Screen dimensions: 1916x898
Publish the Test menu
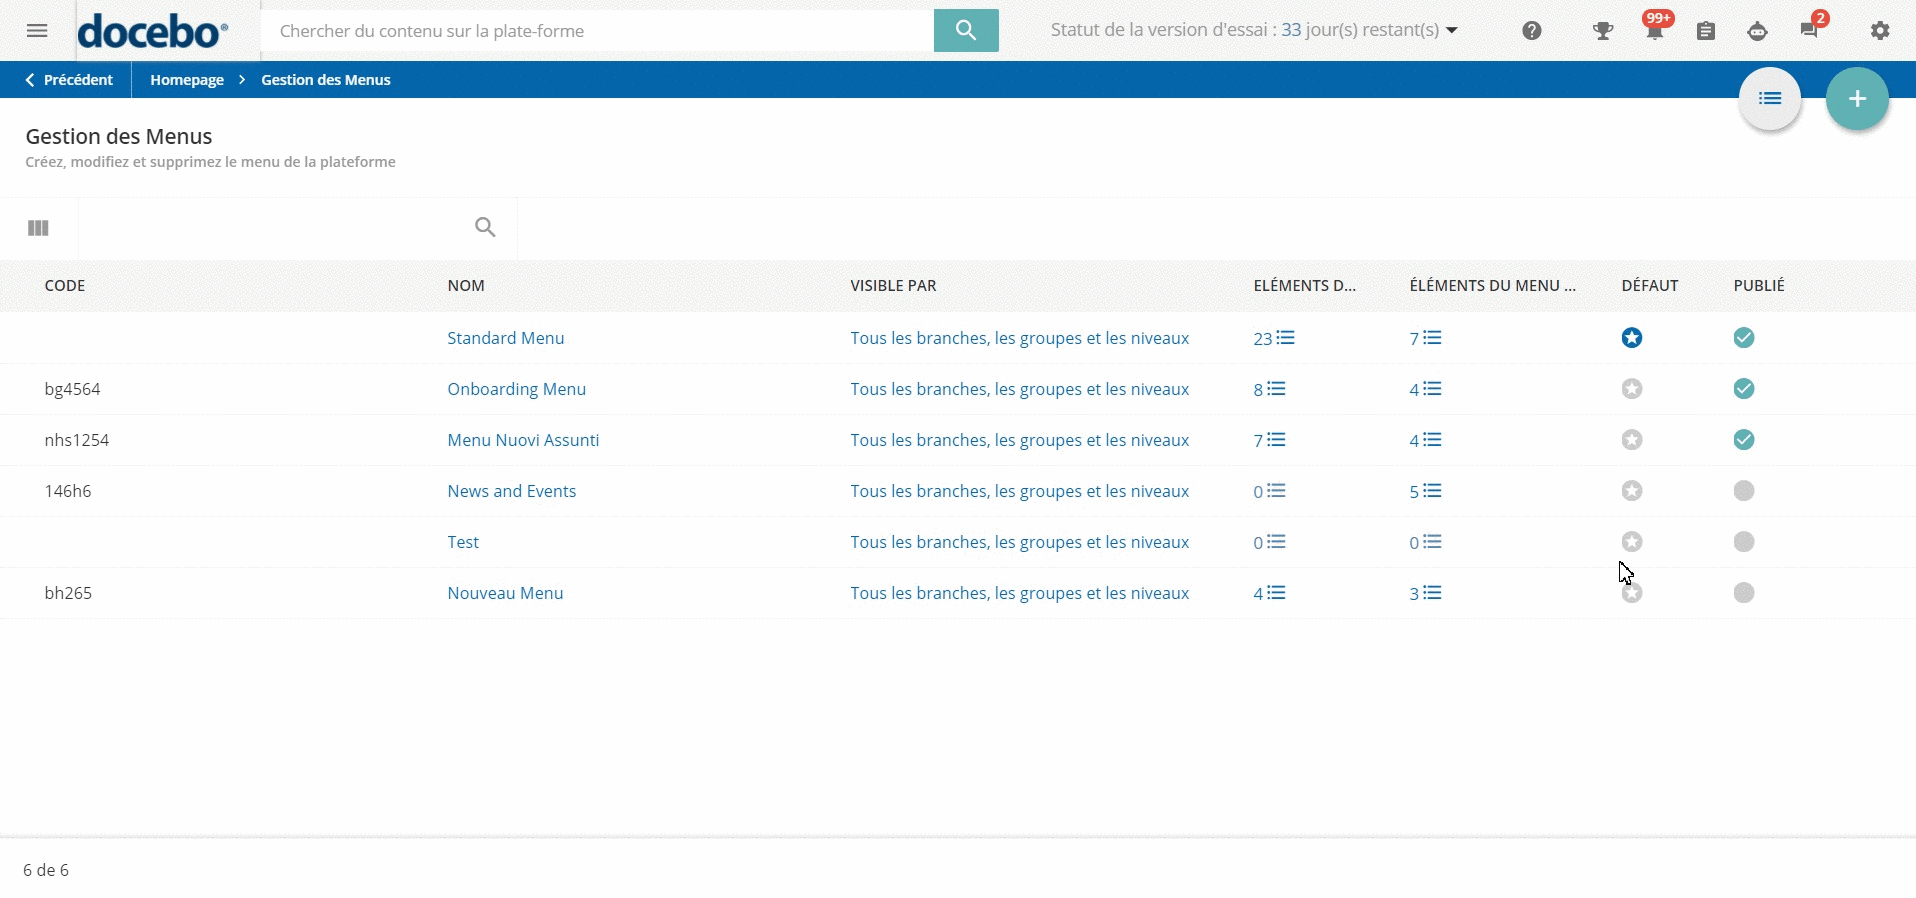1744,542
